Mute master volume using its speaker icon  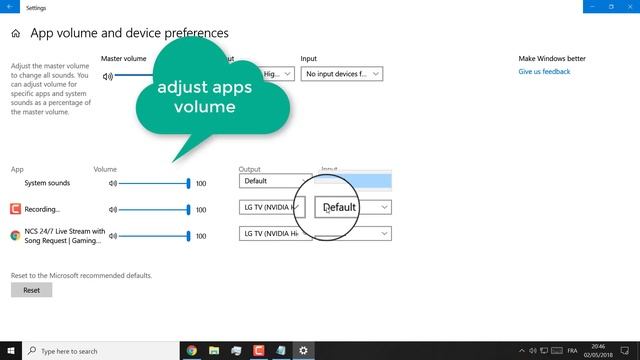[x=108, y=76]
